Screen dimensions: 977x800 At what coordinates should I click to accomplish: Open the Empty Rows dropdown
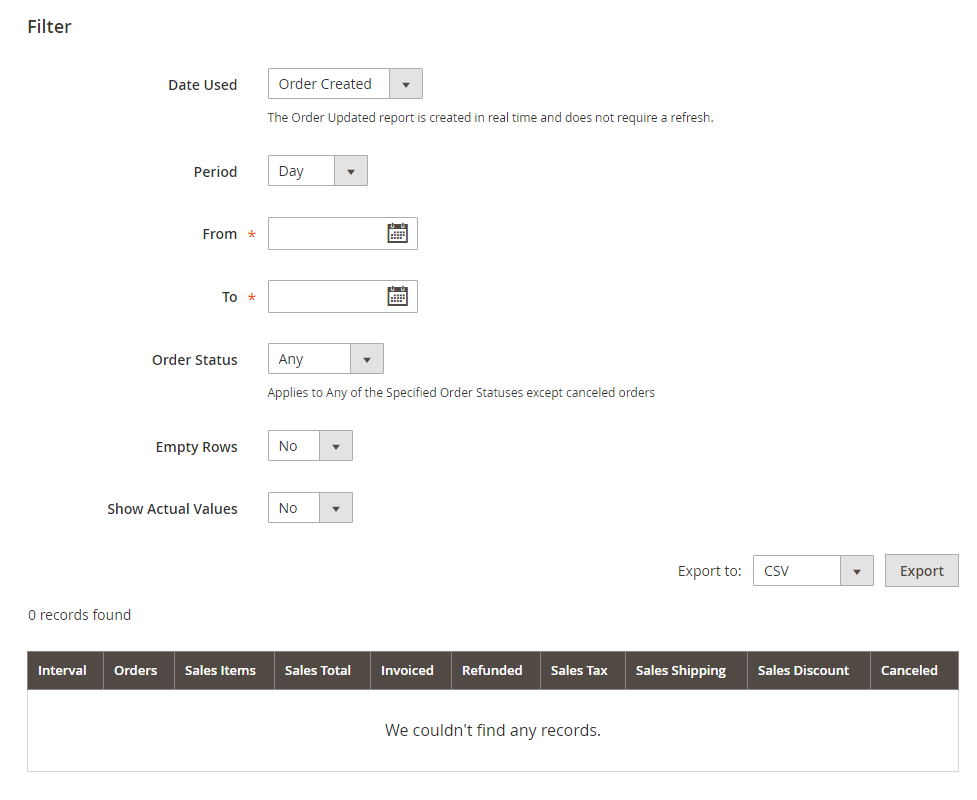coord(310,446)
